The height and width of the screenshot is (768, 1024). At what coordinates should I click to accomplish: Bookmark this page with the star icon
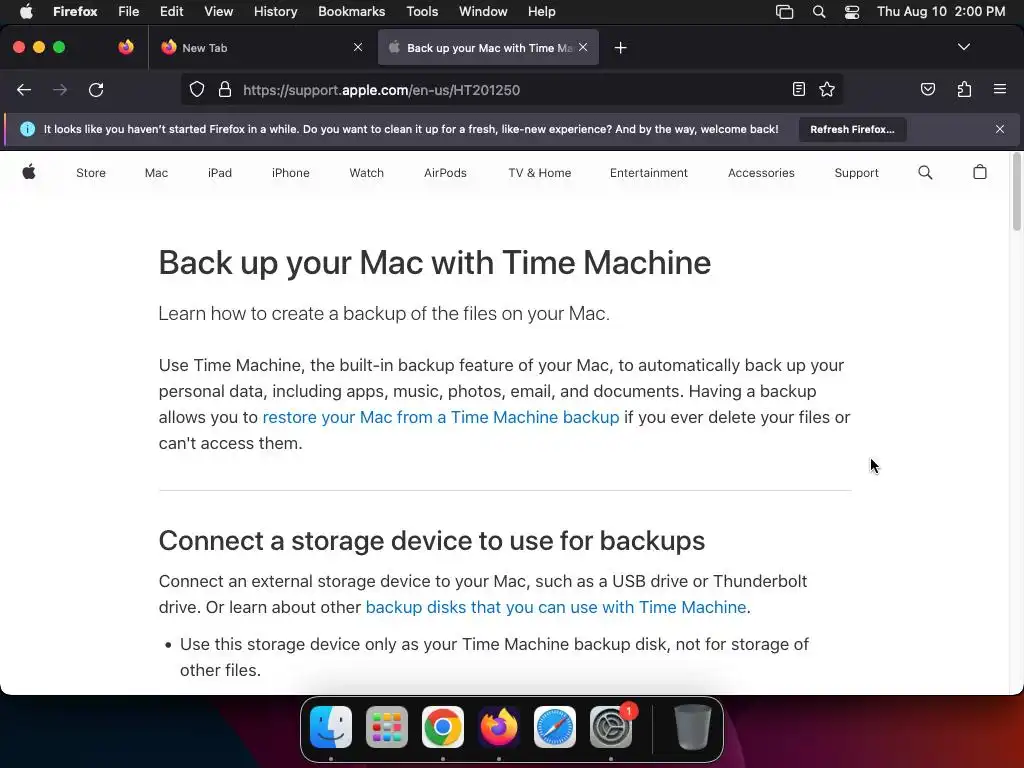click(827, 89)
